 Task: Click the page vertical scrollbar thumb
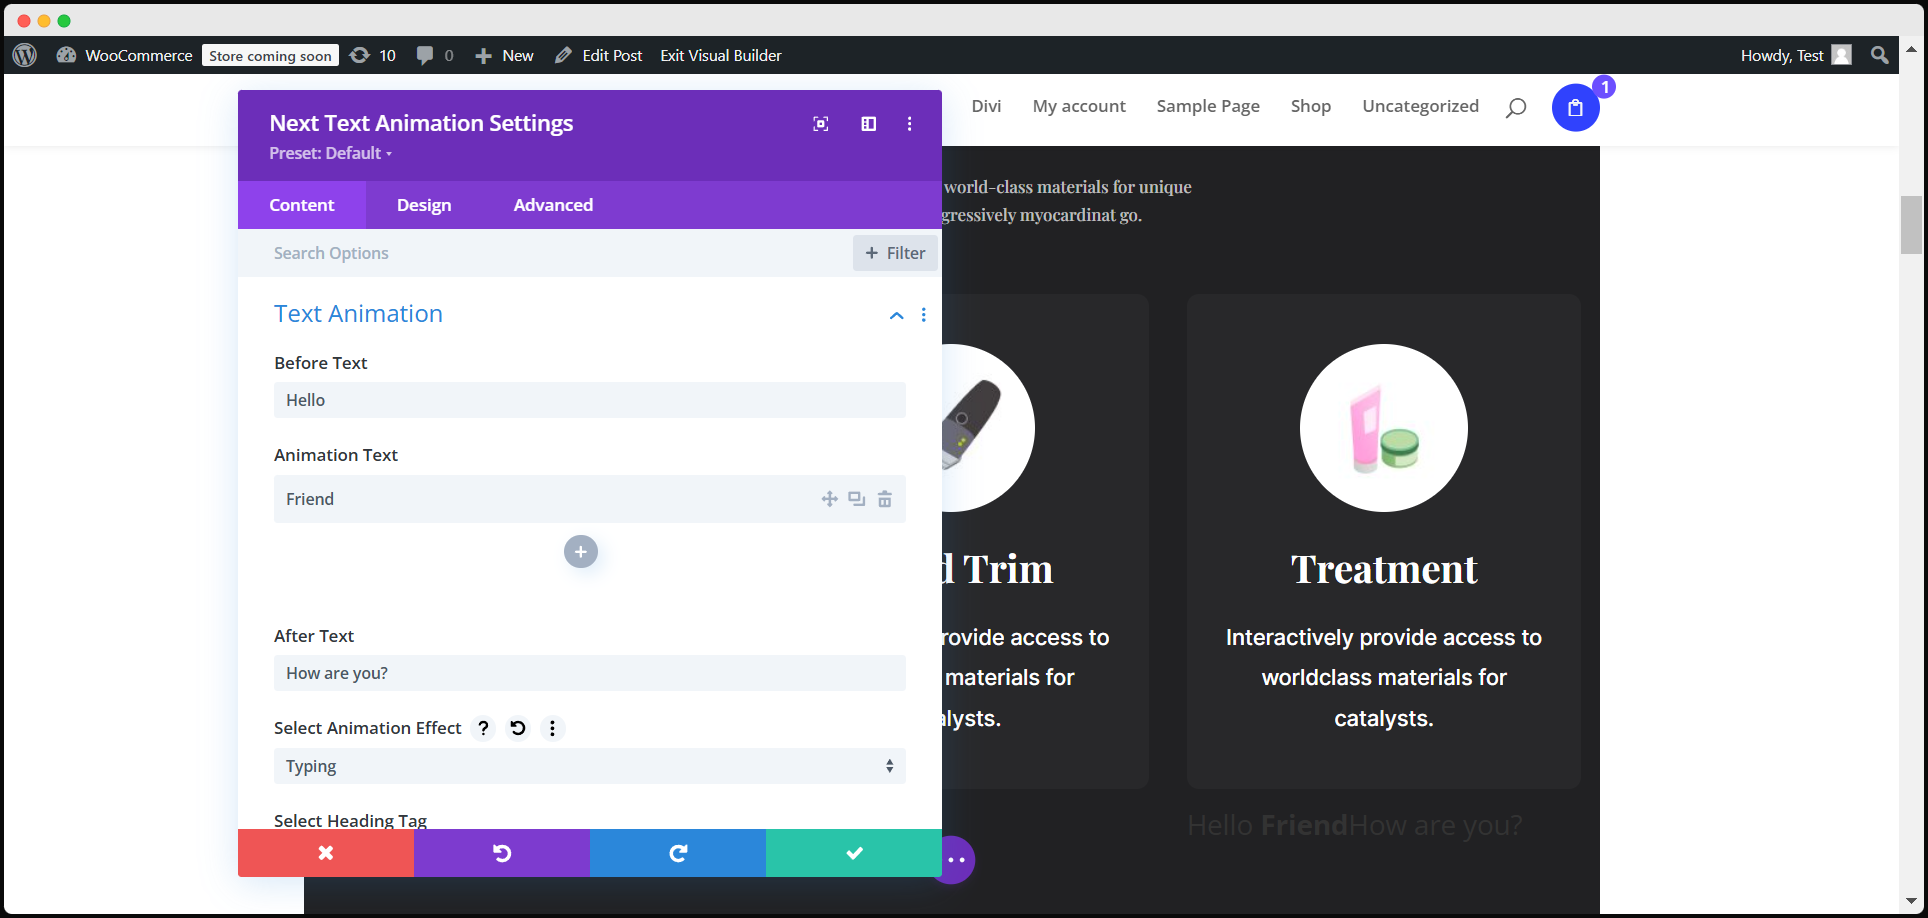click(x=1911, y=225)
